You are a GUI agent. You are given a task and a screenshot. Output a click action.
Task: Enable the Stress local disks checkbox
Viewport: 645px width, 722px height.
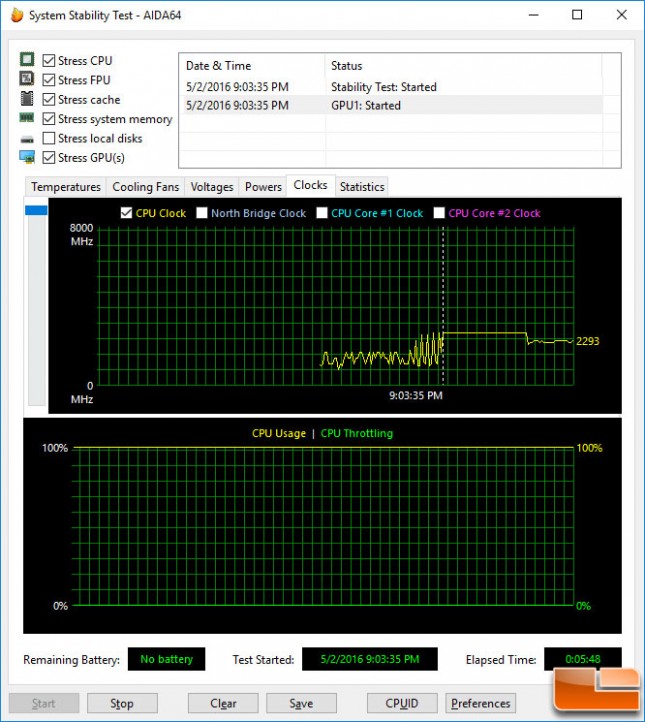tap(48, 138)
